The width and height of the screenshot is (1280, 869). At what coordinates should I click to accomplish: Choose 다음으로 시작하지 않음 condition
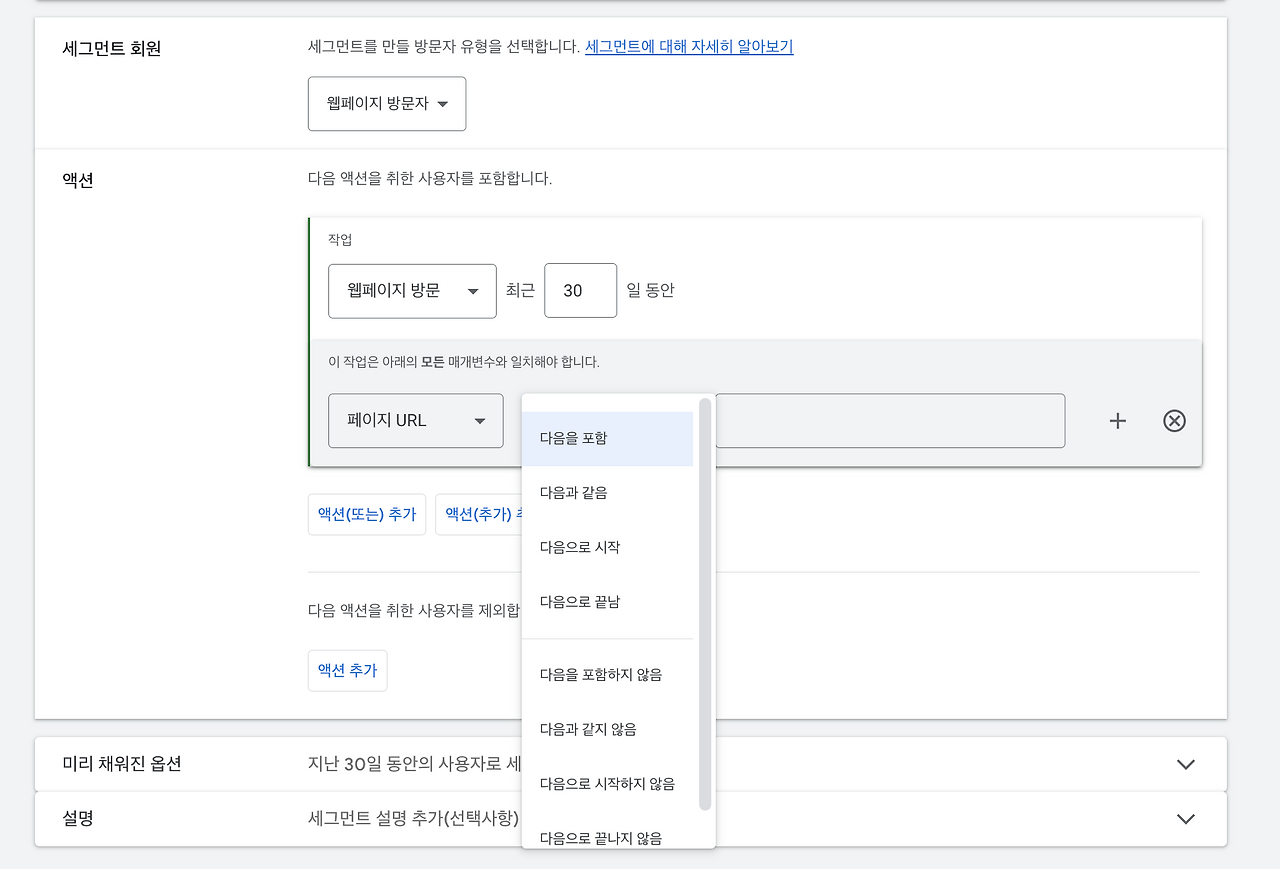608,783
